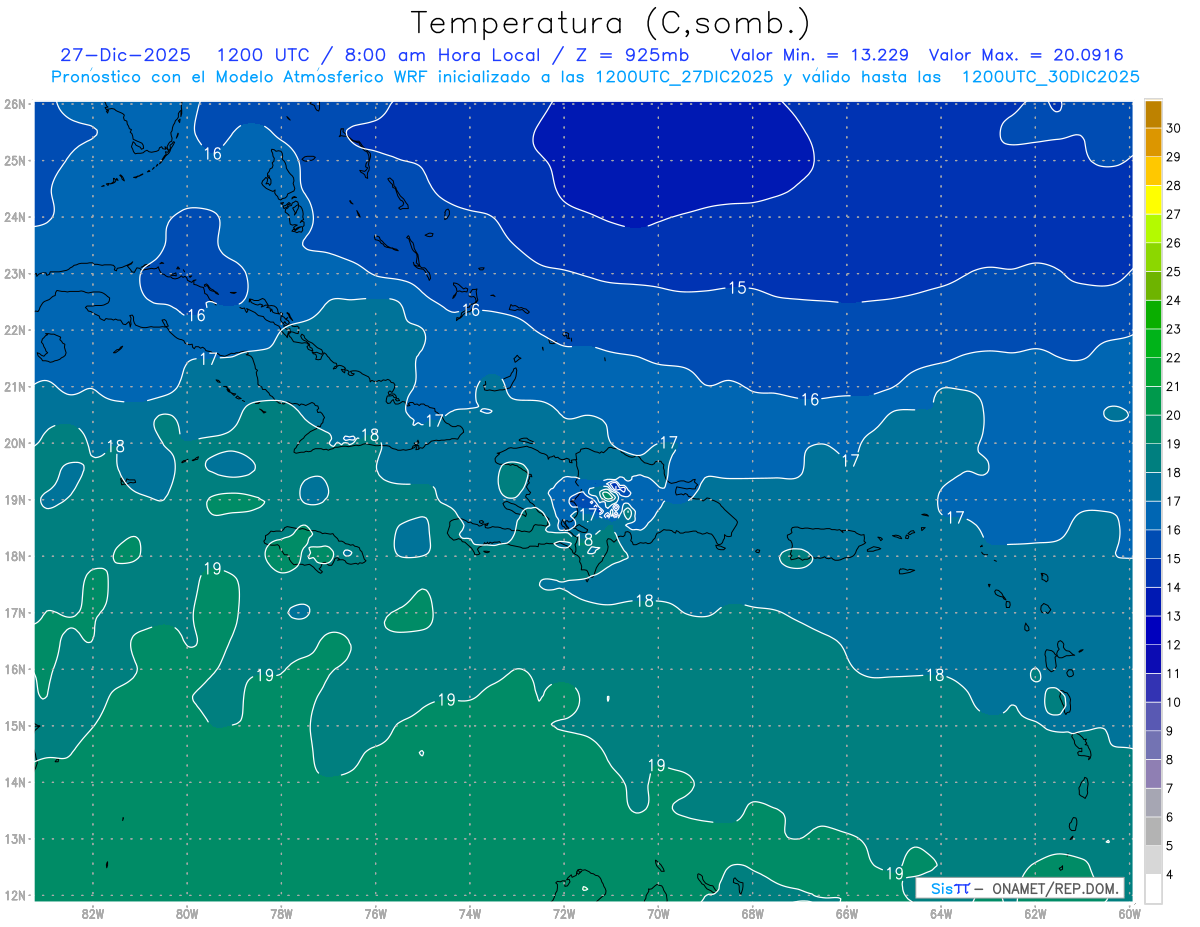This screenshot has height=927, width=1200.
Task: Click the legend scale value "10"
Action: [1174, 702]
